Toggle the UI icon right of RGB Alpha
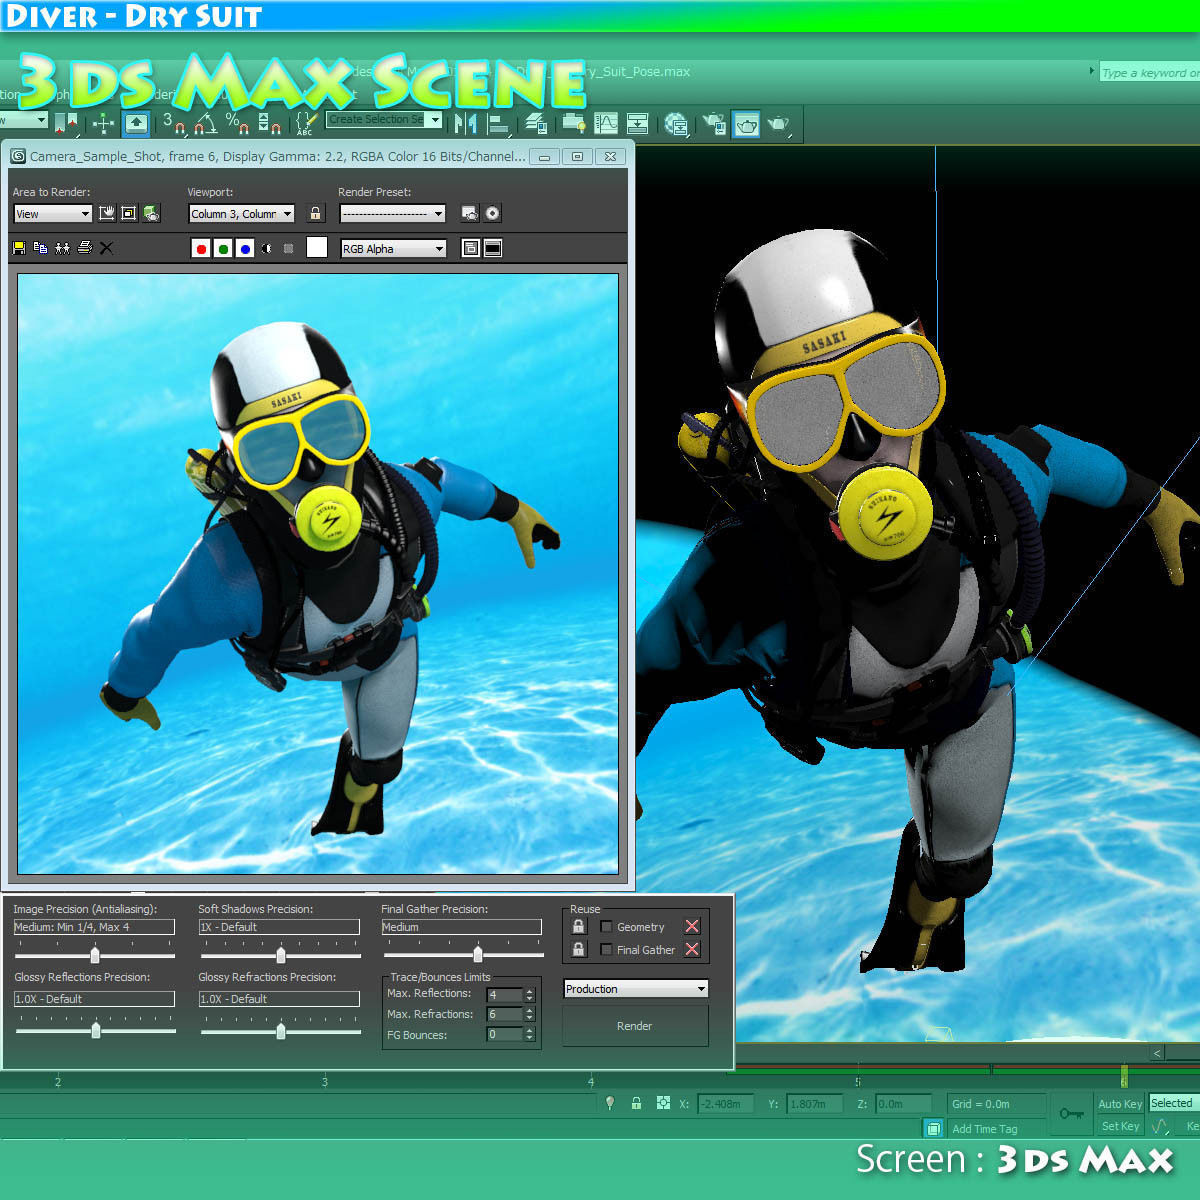This screenshot has height=1200, width=1200. (x=493, y=248)
